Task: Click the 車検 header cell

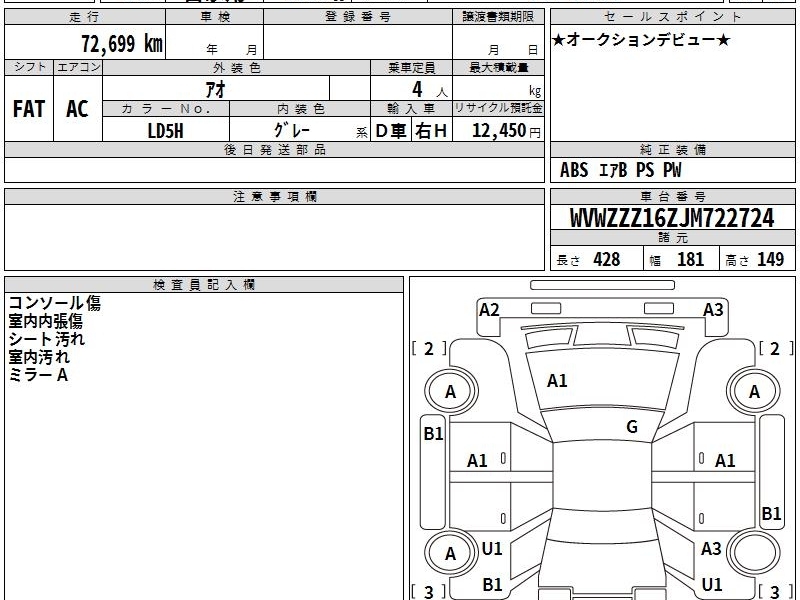Action: pyautogui.click(x=215, y=17)
